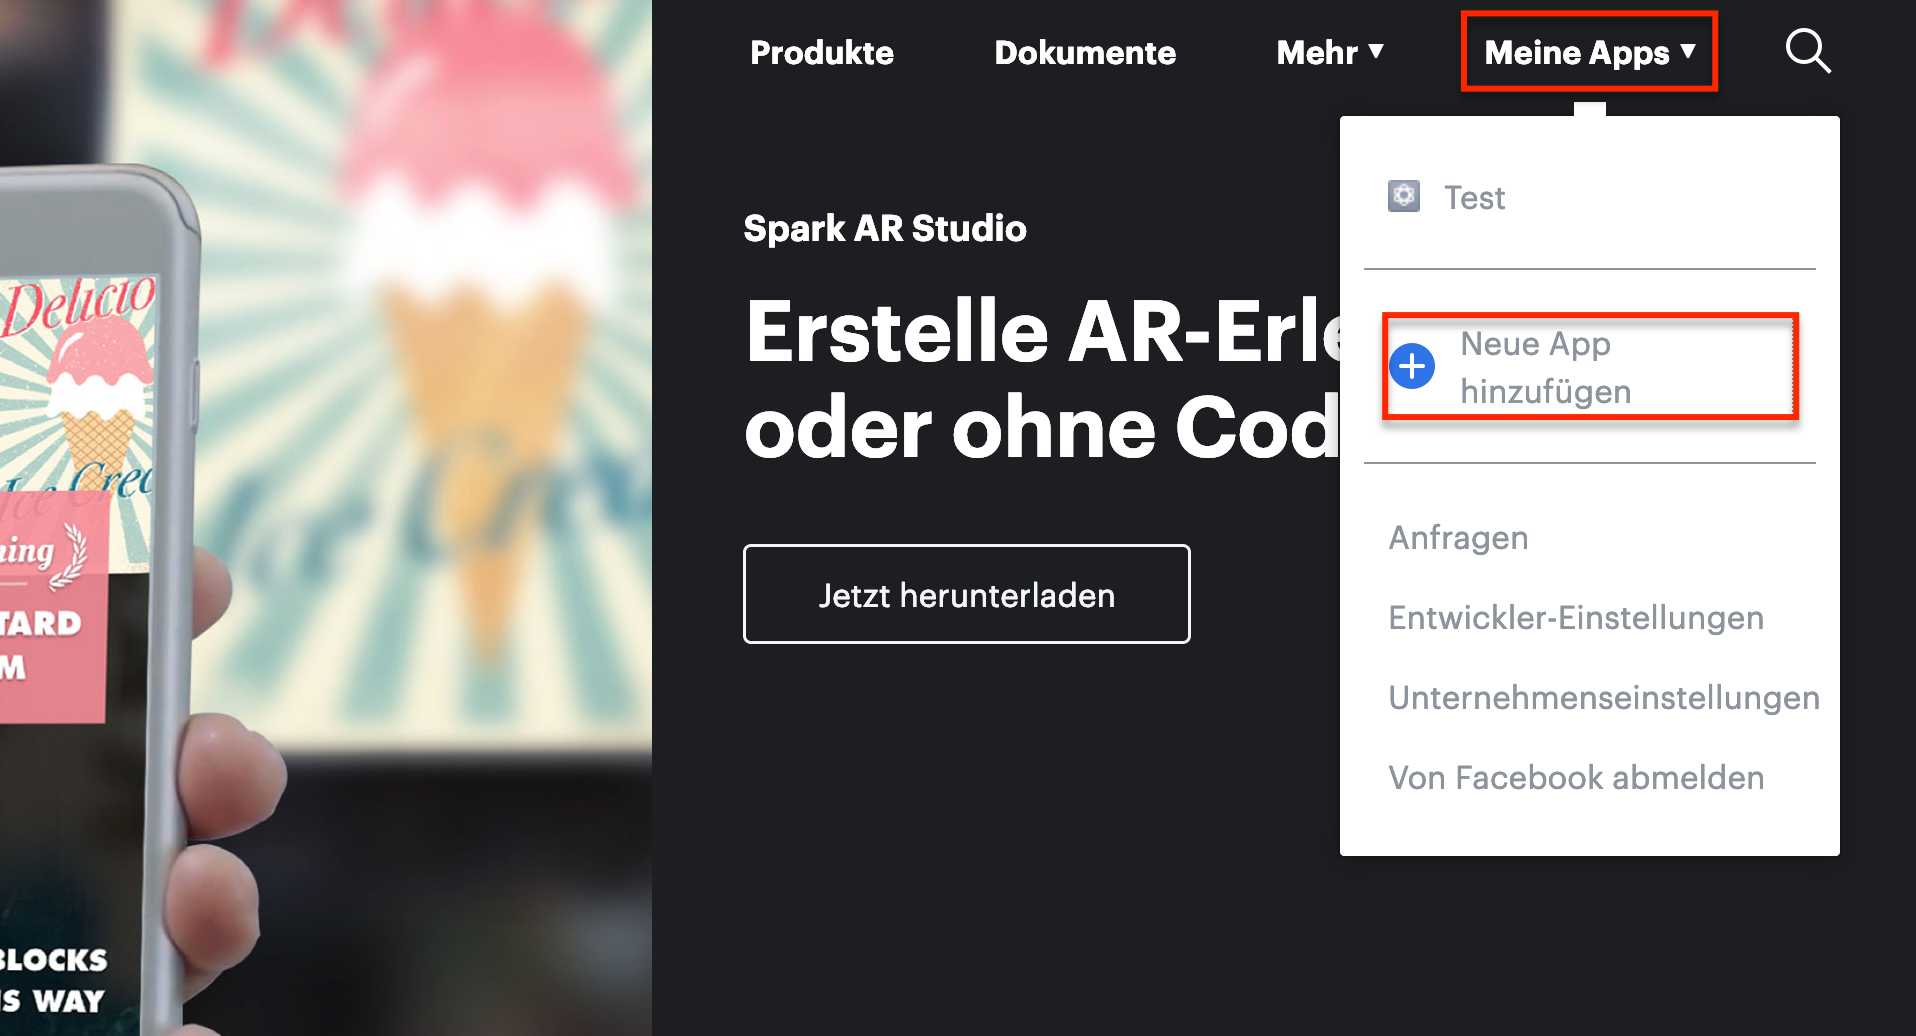Open Entwickler-Einstellungen
This screenshot has width=1916, height=1036.
(x=1576, y=618)
